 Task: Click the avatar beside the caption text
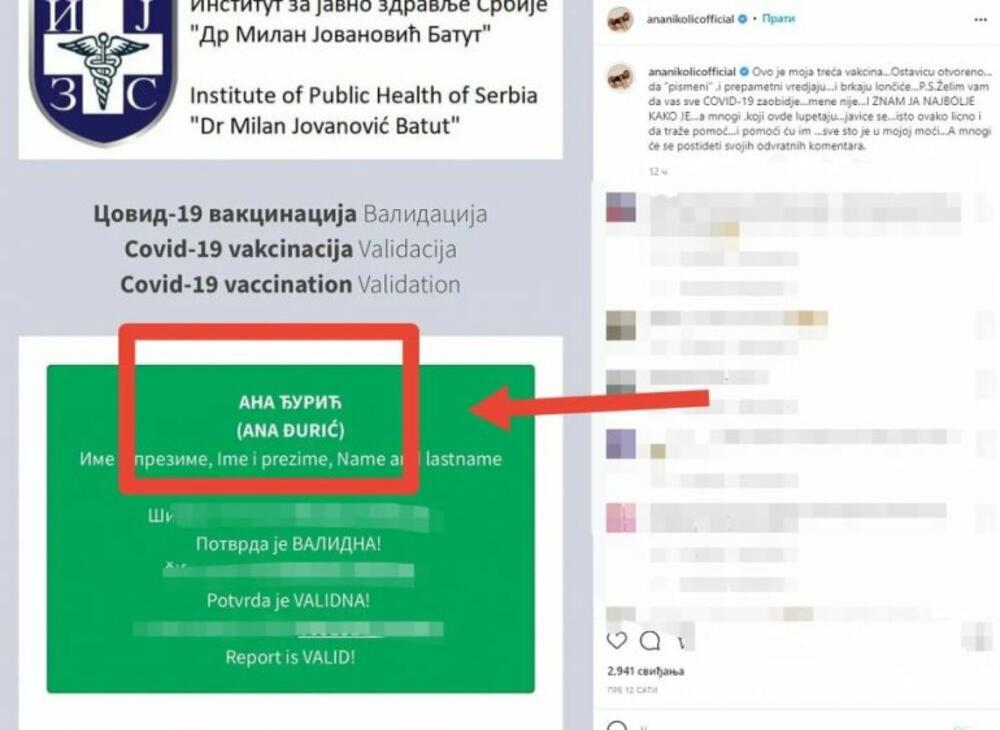pos(620,79)
